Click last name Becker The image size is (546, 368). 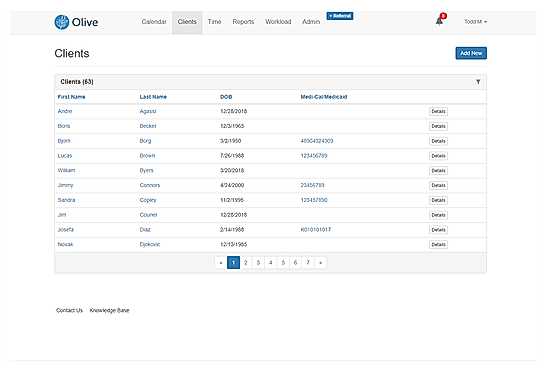[148, 126]
